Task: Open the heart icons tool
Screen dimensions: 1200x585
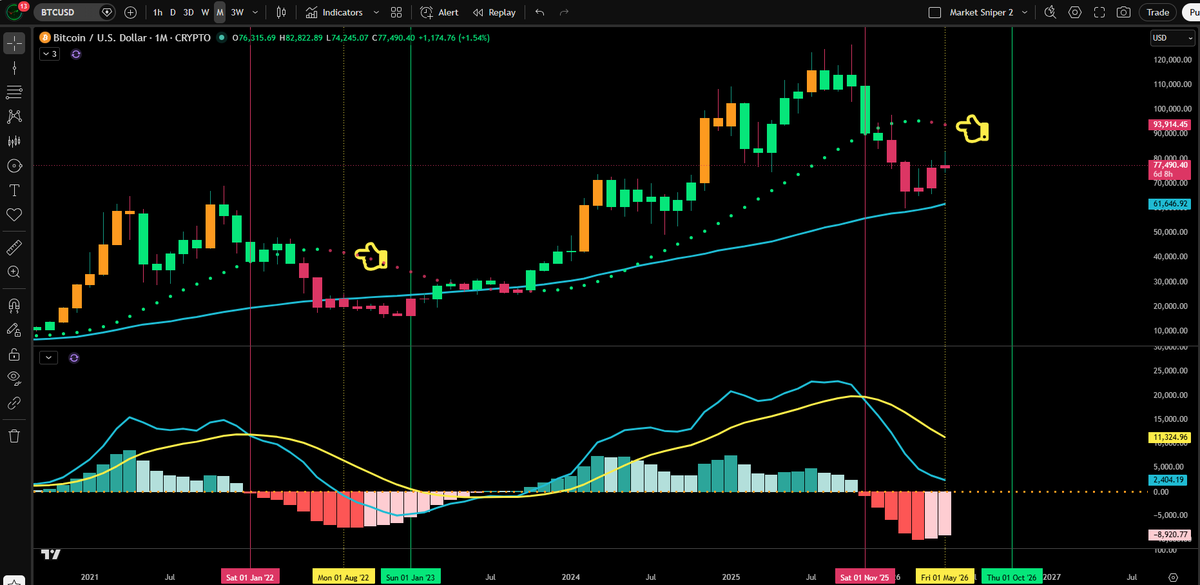Action: coord(14,215)
